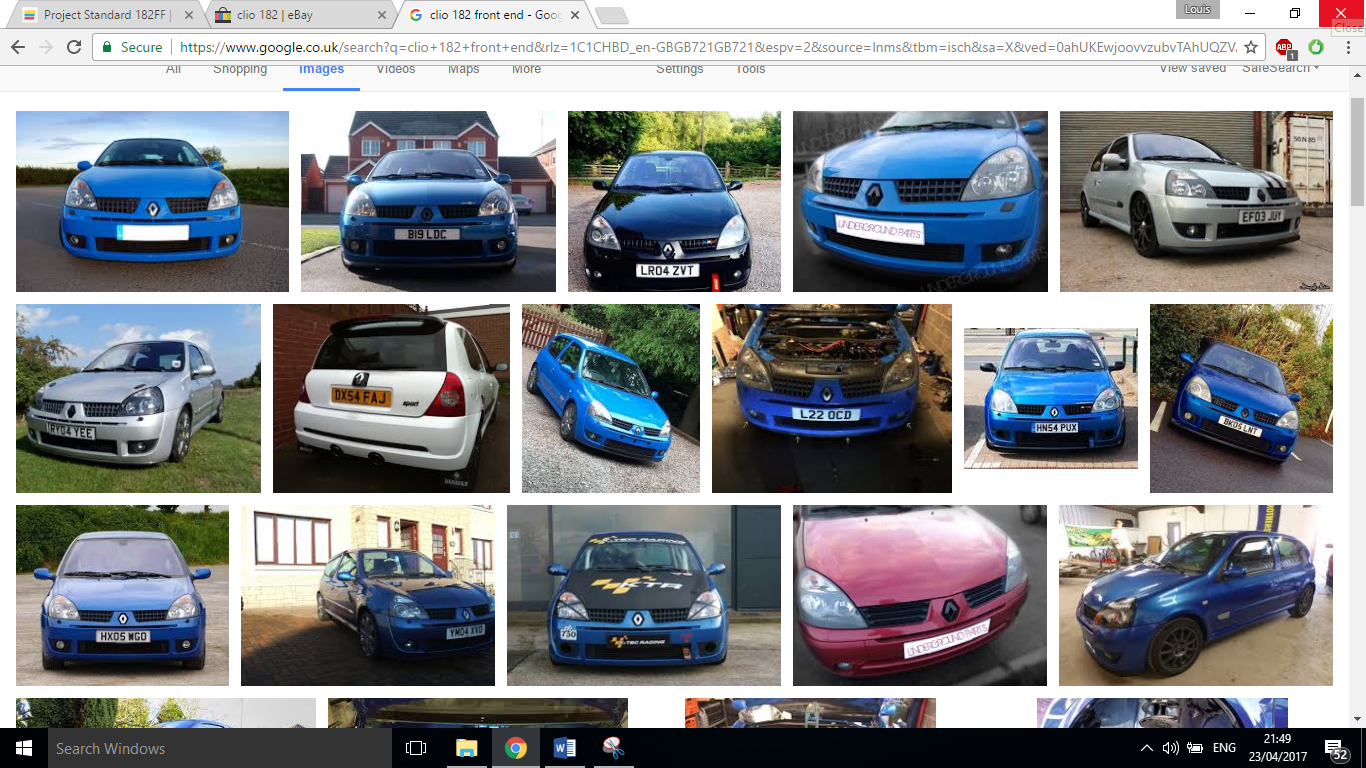
Task: Open the Videos search results
Action: coord(395,69)
